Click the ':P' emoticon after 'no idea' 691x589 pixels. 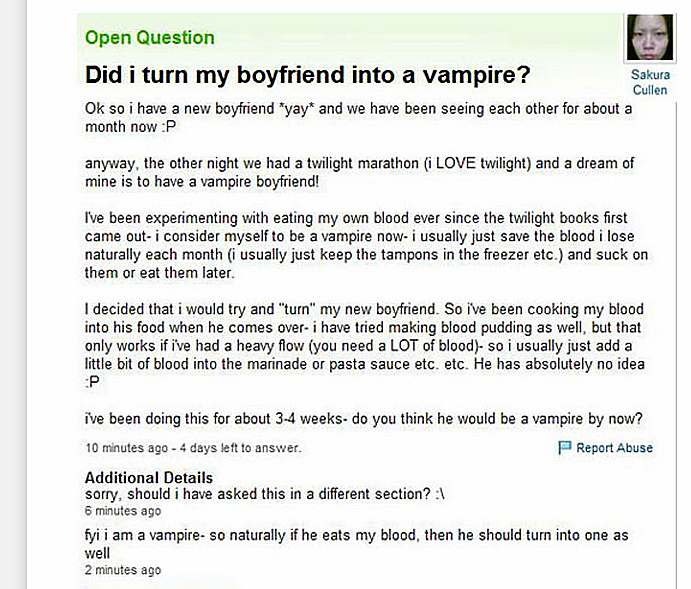coord(92,382)
